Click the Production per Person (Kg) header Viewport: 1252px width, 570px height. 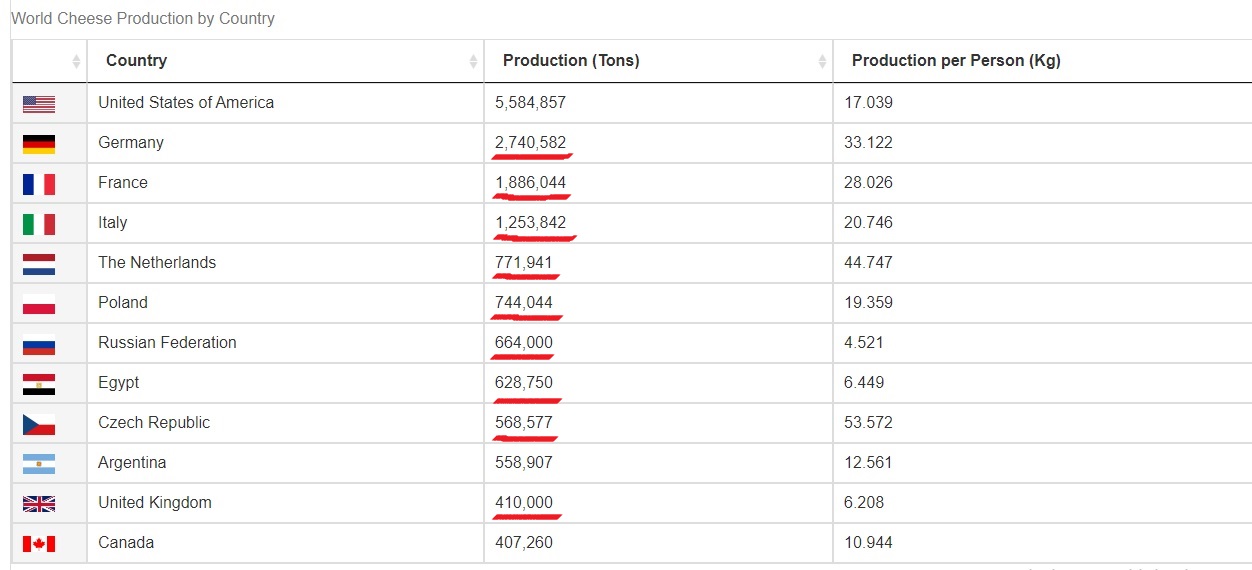[956, 61]
